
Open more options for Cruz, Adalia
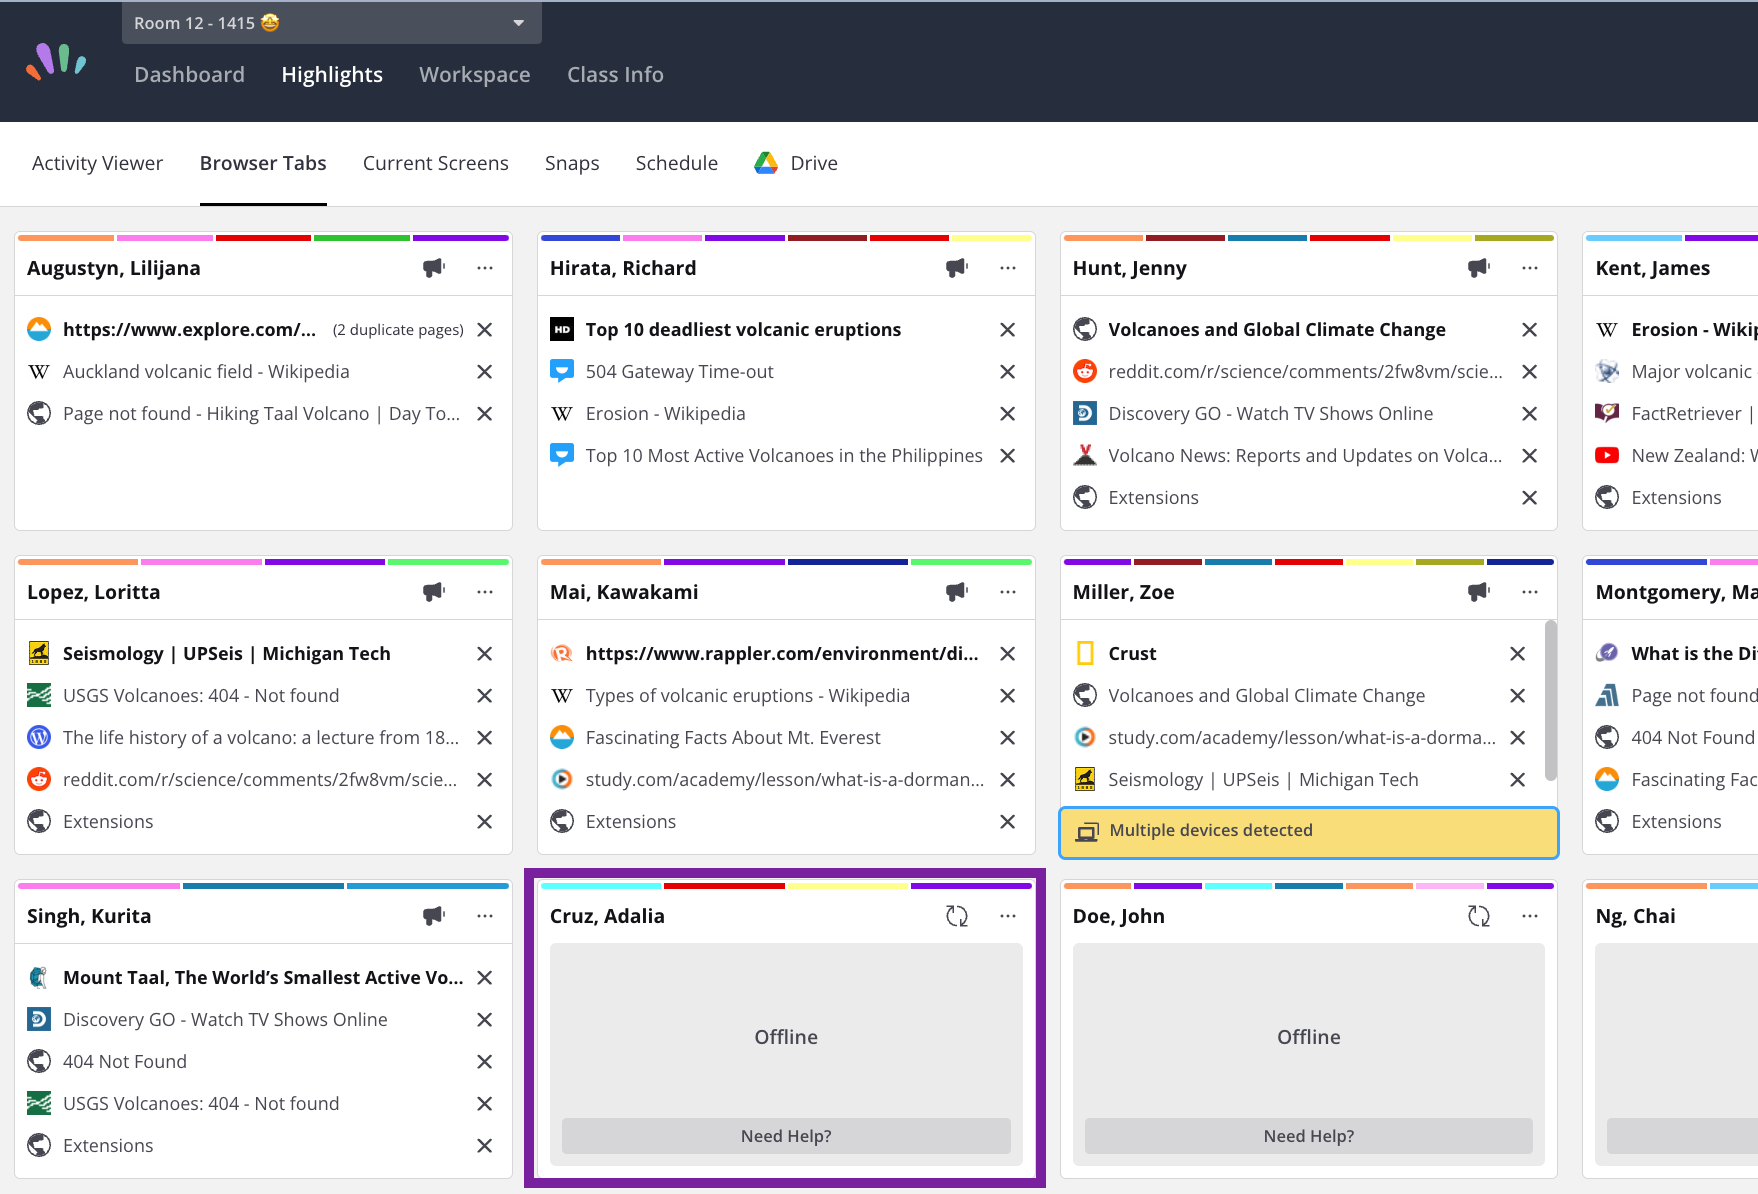pos(1008,916)
